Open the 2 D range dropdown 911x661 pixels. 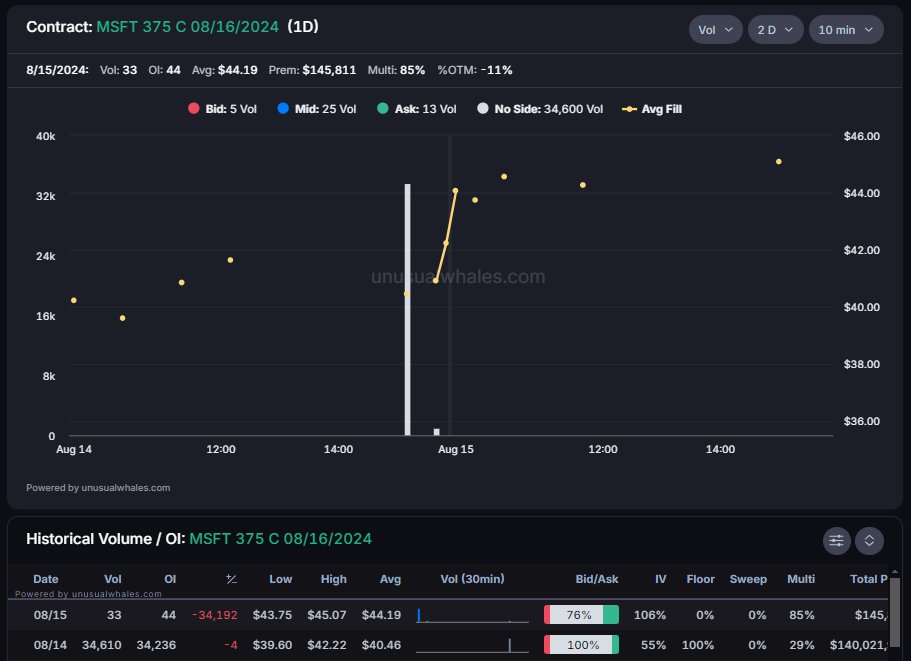tap(775, 30)
